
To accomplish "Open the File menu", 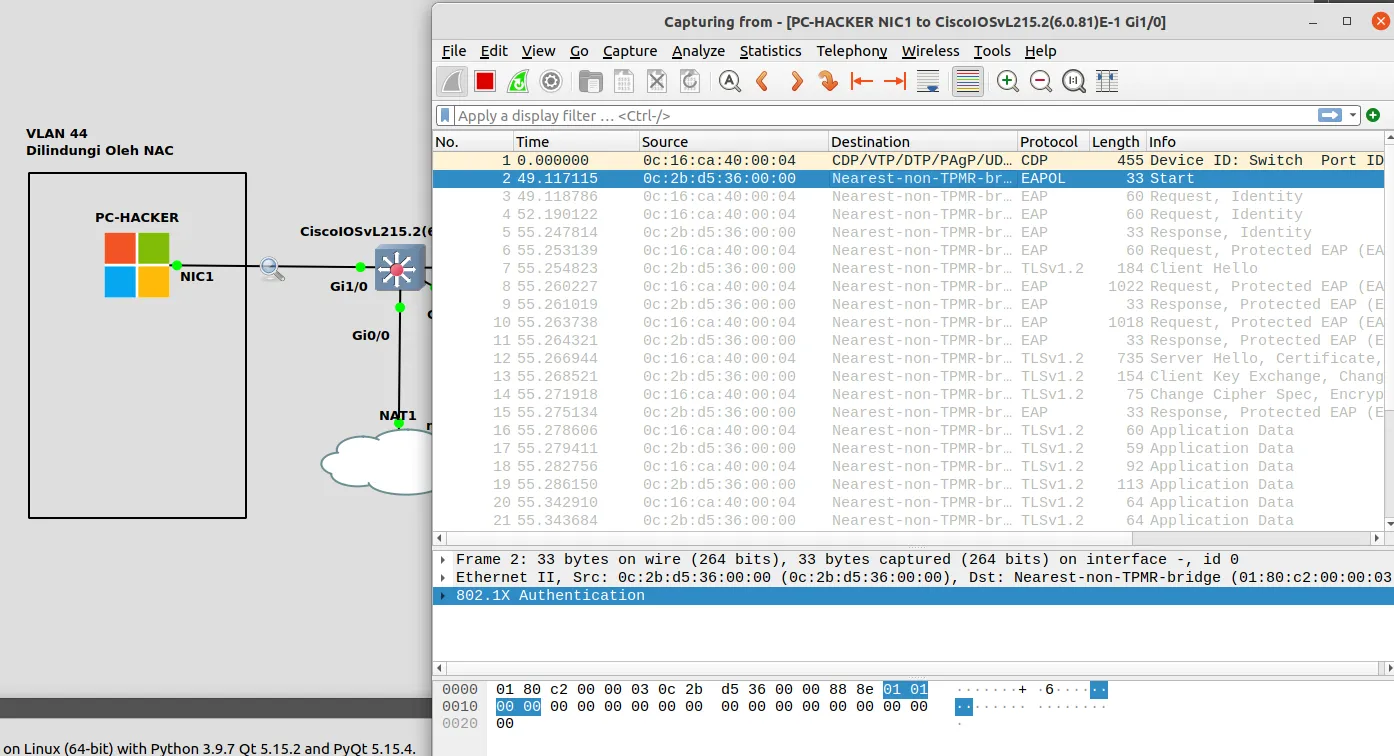I will tap(454, 51).
